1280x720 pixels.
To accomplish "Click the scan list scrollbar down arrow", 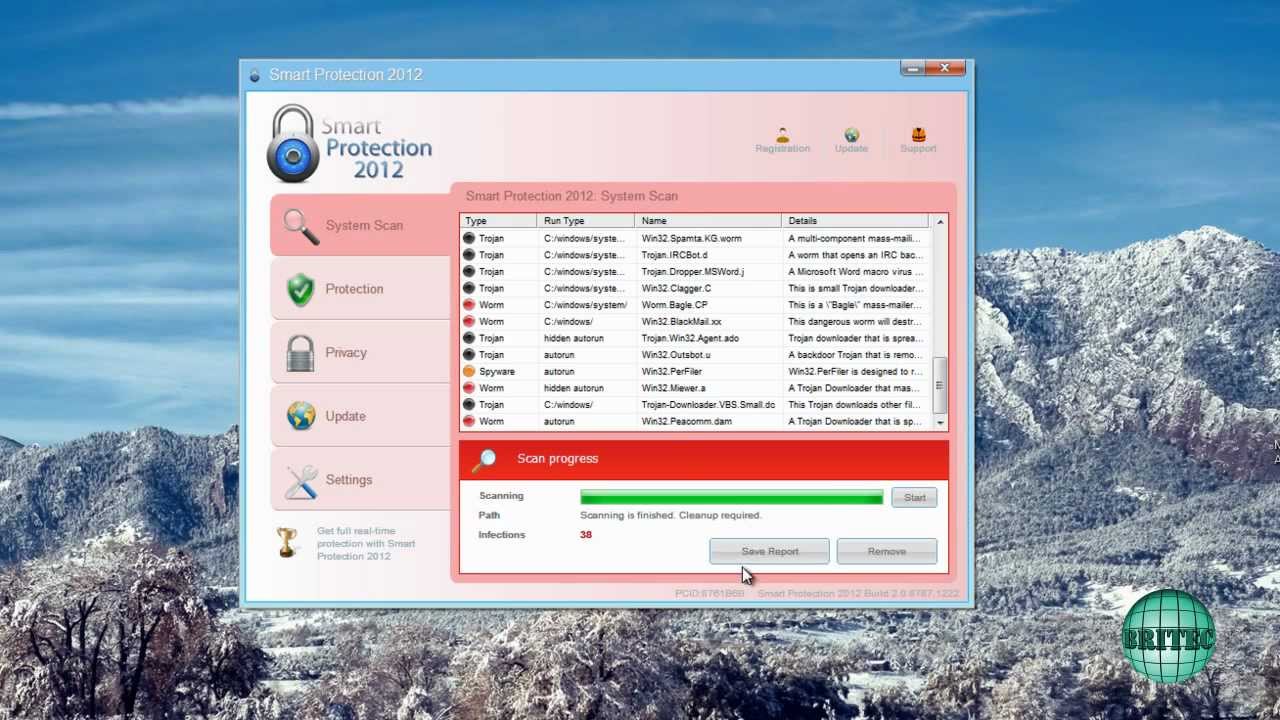I will point(939,423).
